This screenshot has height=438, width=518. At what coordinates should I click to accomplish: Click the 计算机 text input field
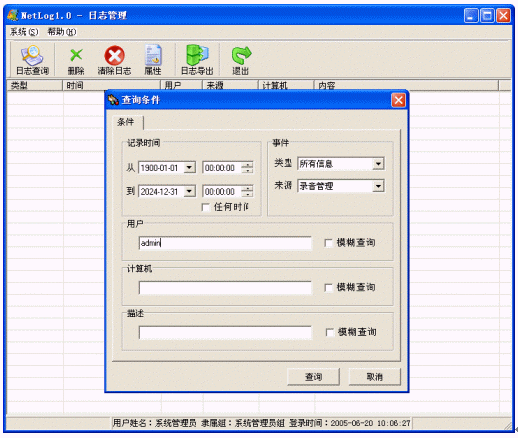(x=225, y=288)
